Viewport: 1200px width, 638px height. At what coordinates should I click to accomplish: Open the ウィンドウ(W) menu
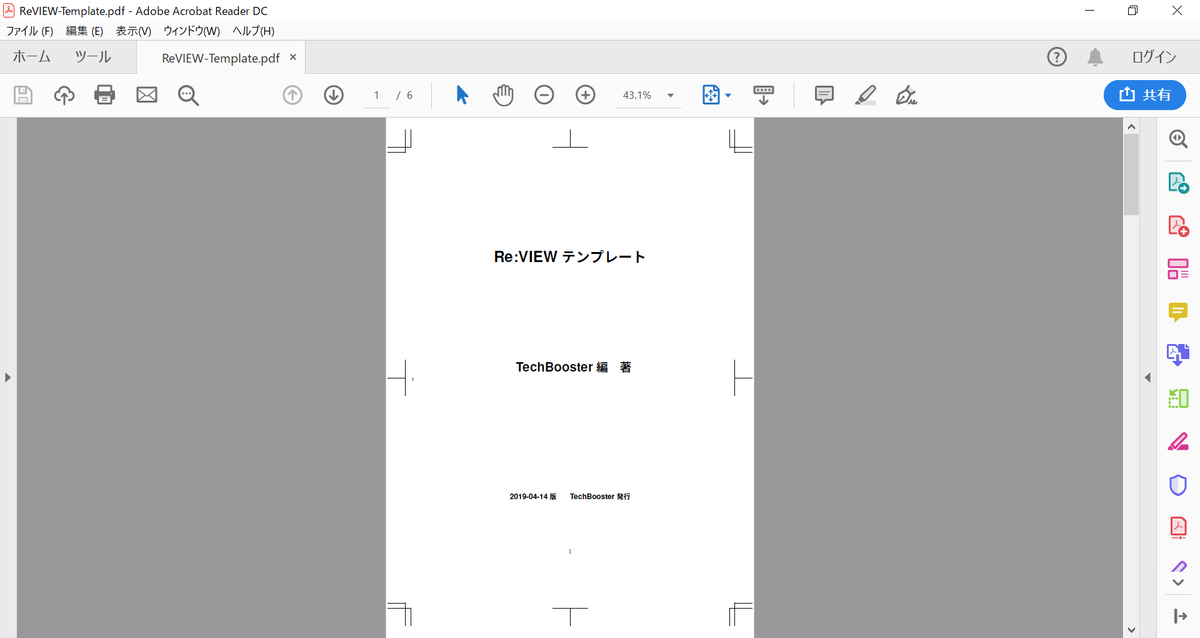(191, 31)
